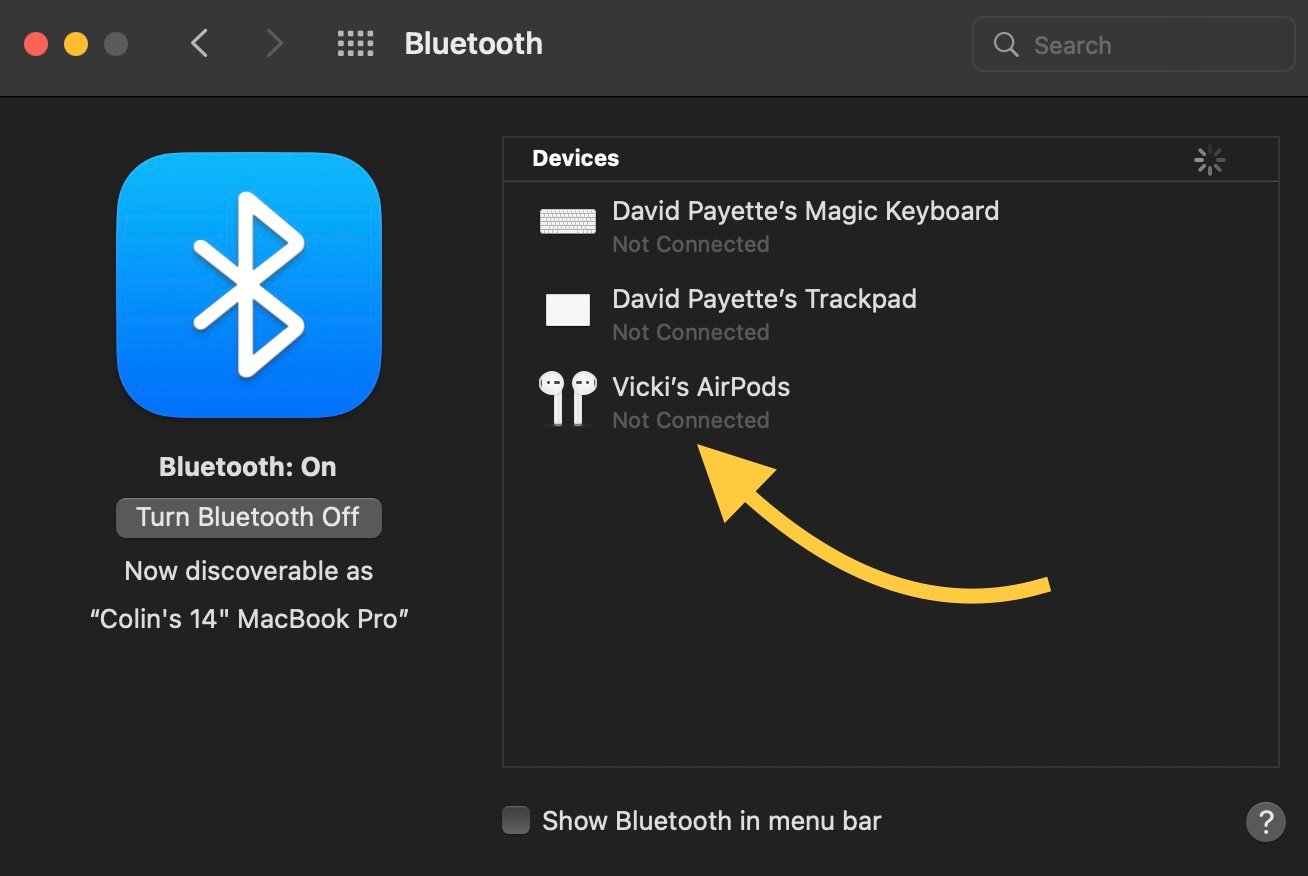Click Not Connected under Trackpad
Viewport: 1308px width, 876px height.
pyautogui.click(x=691, y=332)
